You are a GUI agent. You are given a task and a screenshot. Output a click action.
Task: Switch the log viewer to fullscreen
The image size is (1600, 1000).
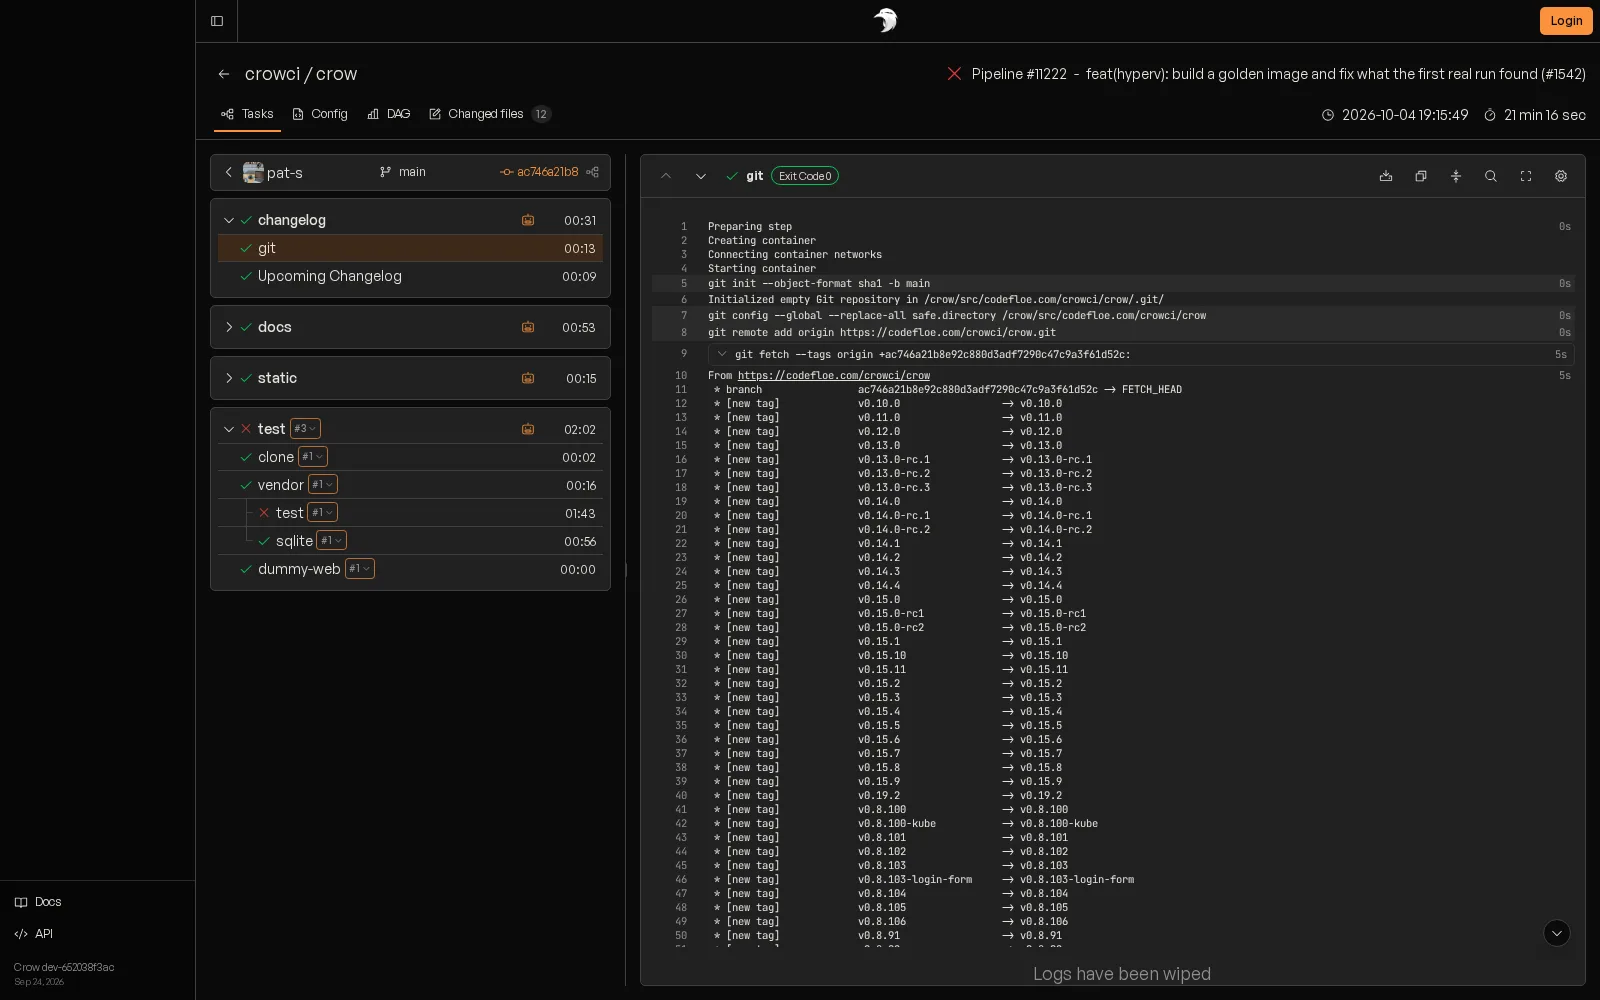tap(1526, 176)
